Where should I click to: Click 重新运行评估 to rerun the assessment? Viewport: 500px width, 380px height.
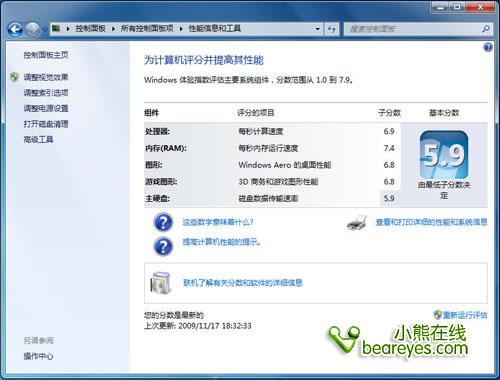465,315
